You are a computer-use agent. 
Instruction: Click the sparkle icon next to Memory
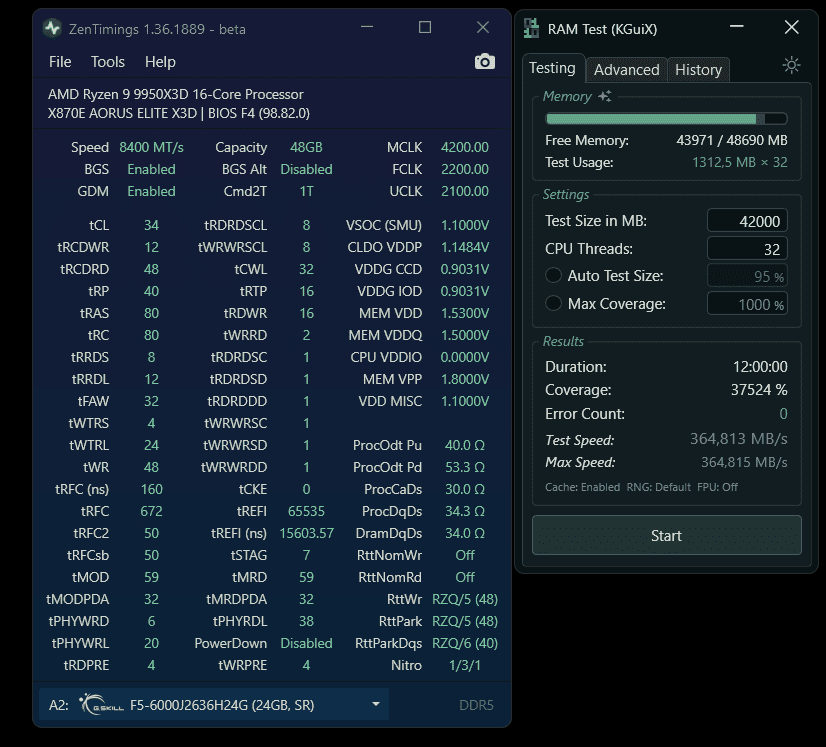click(x=605, y=96)
